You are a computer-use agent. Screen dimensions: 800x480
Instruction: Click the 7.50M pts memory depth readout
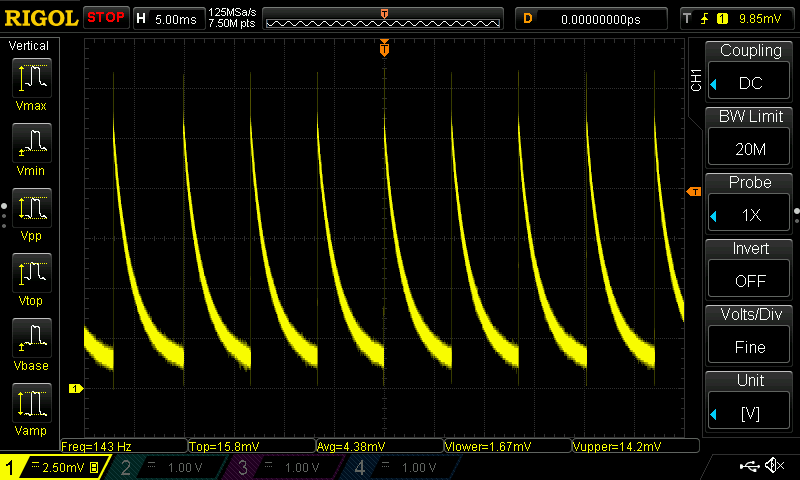pos(232,23)
